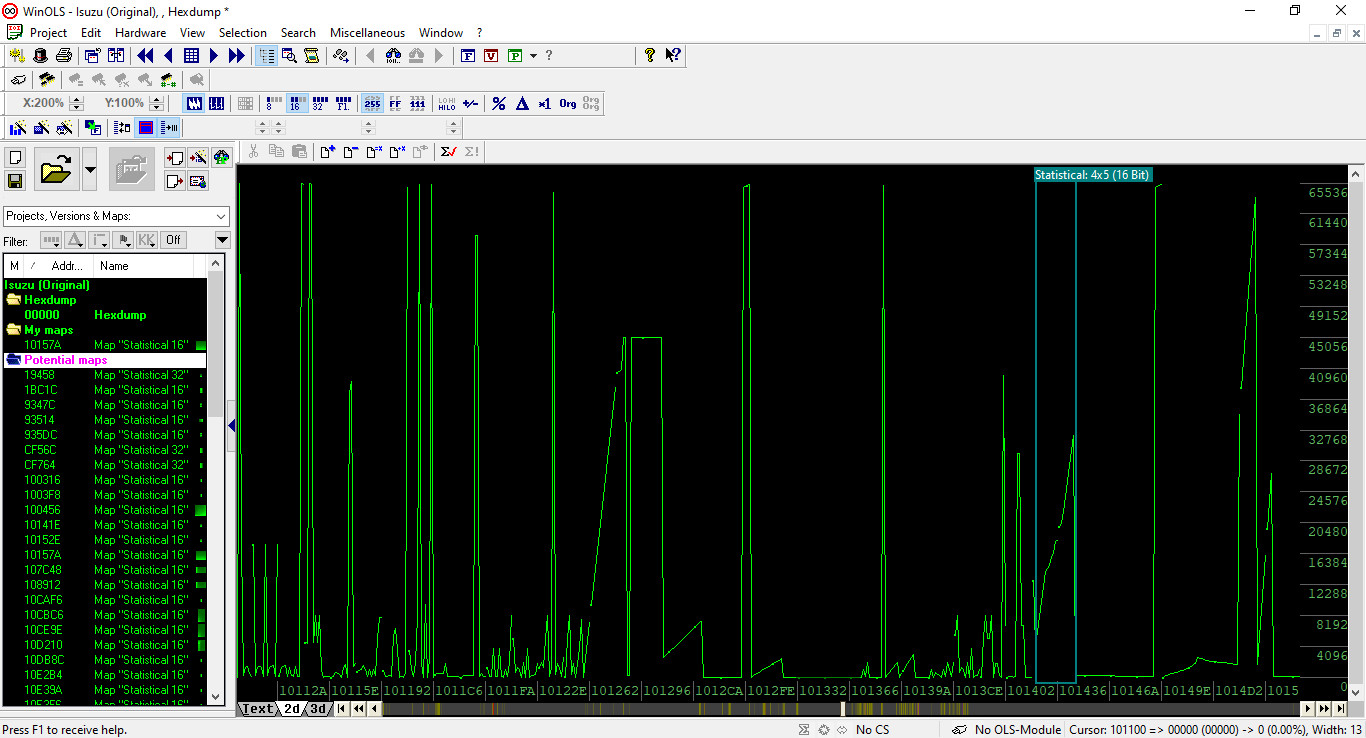Click the yellow question mark help icon
Viewport: 1366px width, 738px height.
[649, 56]
